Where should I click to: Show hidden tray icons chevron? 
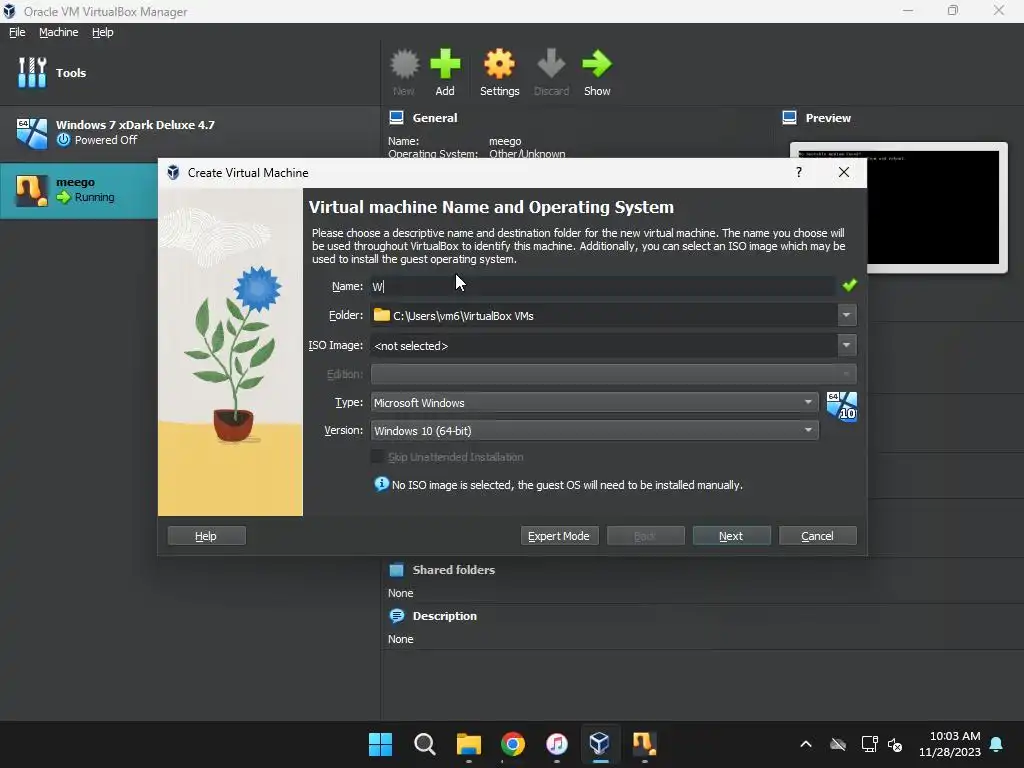(806, 744)
